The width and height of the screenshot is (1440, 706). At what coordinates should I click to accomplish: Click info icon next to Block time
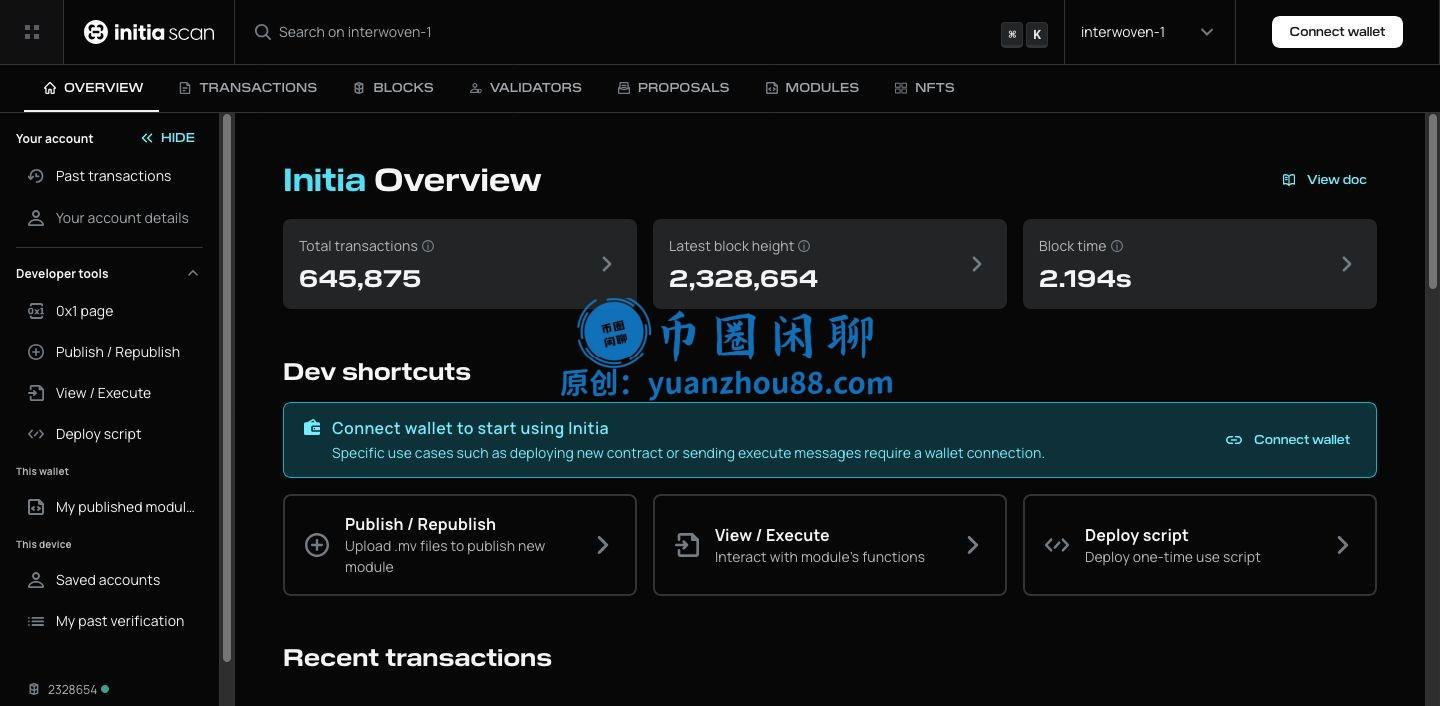point(1117,246)
